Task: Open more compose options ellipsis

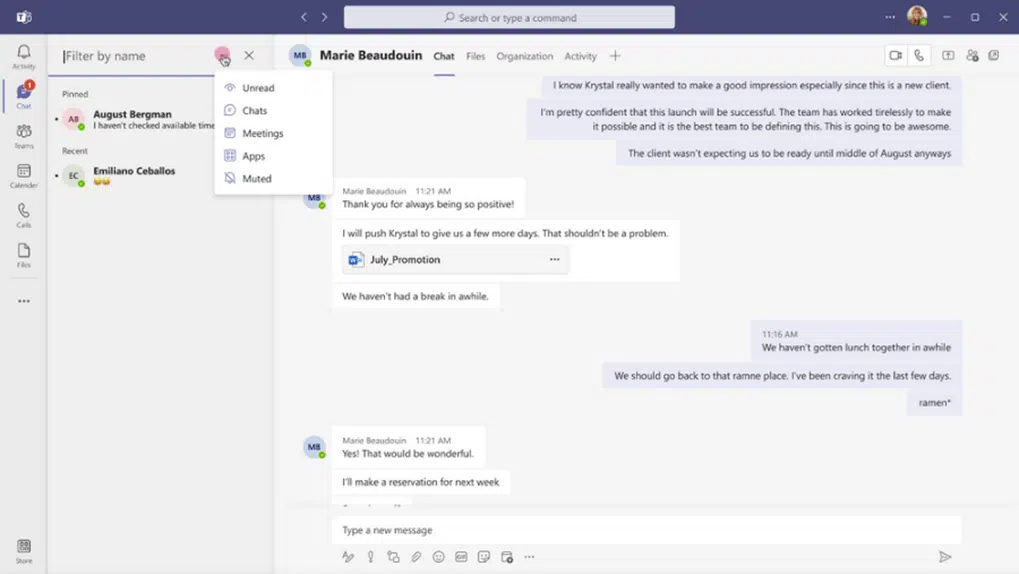Action: pos(529,556)
